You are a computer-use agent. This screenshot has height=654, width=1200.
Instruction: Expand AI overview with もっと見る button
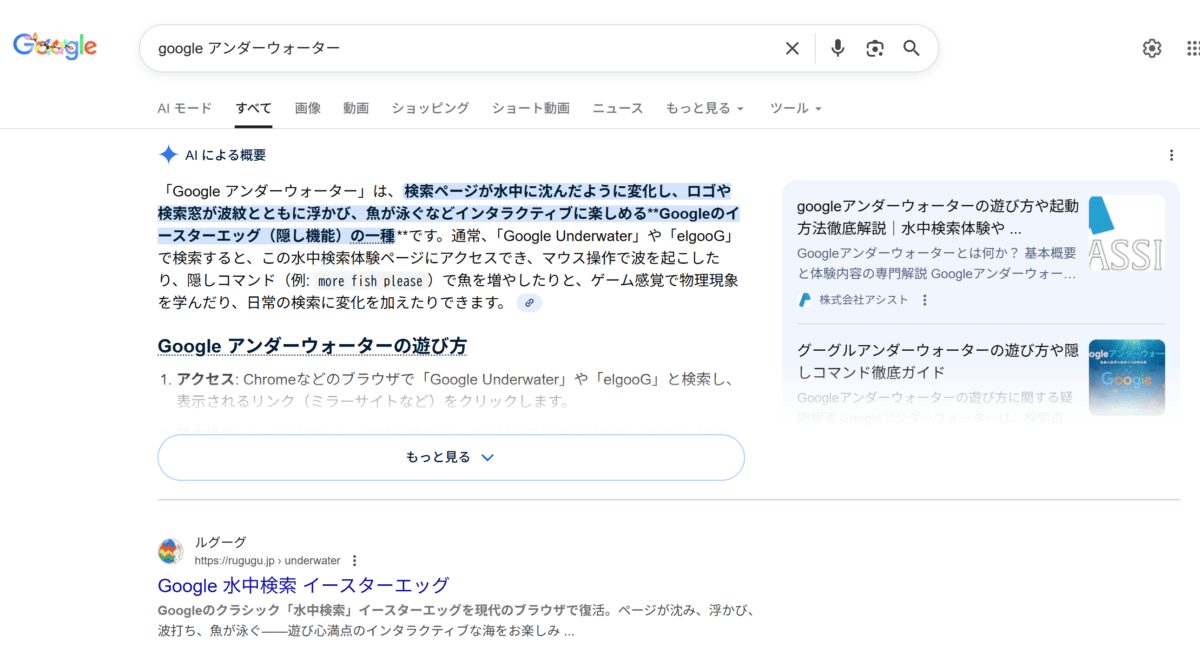pyautogui.click(x=451, y=457)
